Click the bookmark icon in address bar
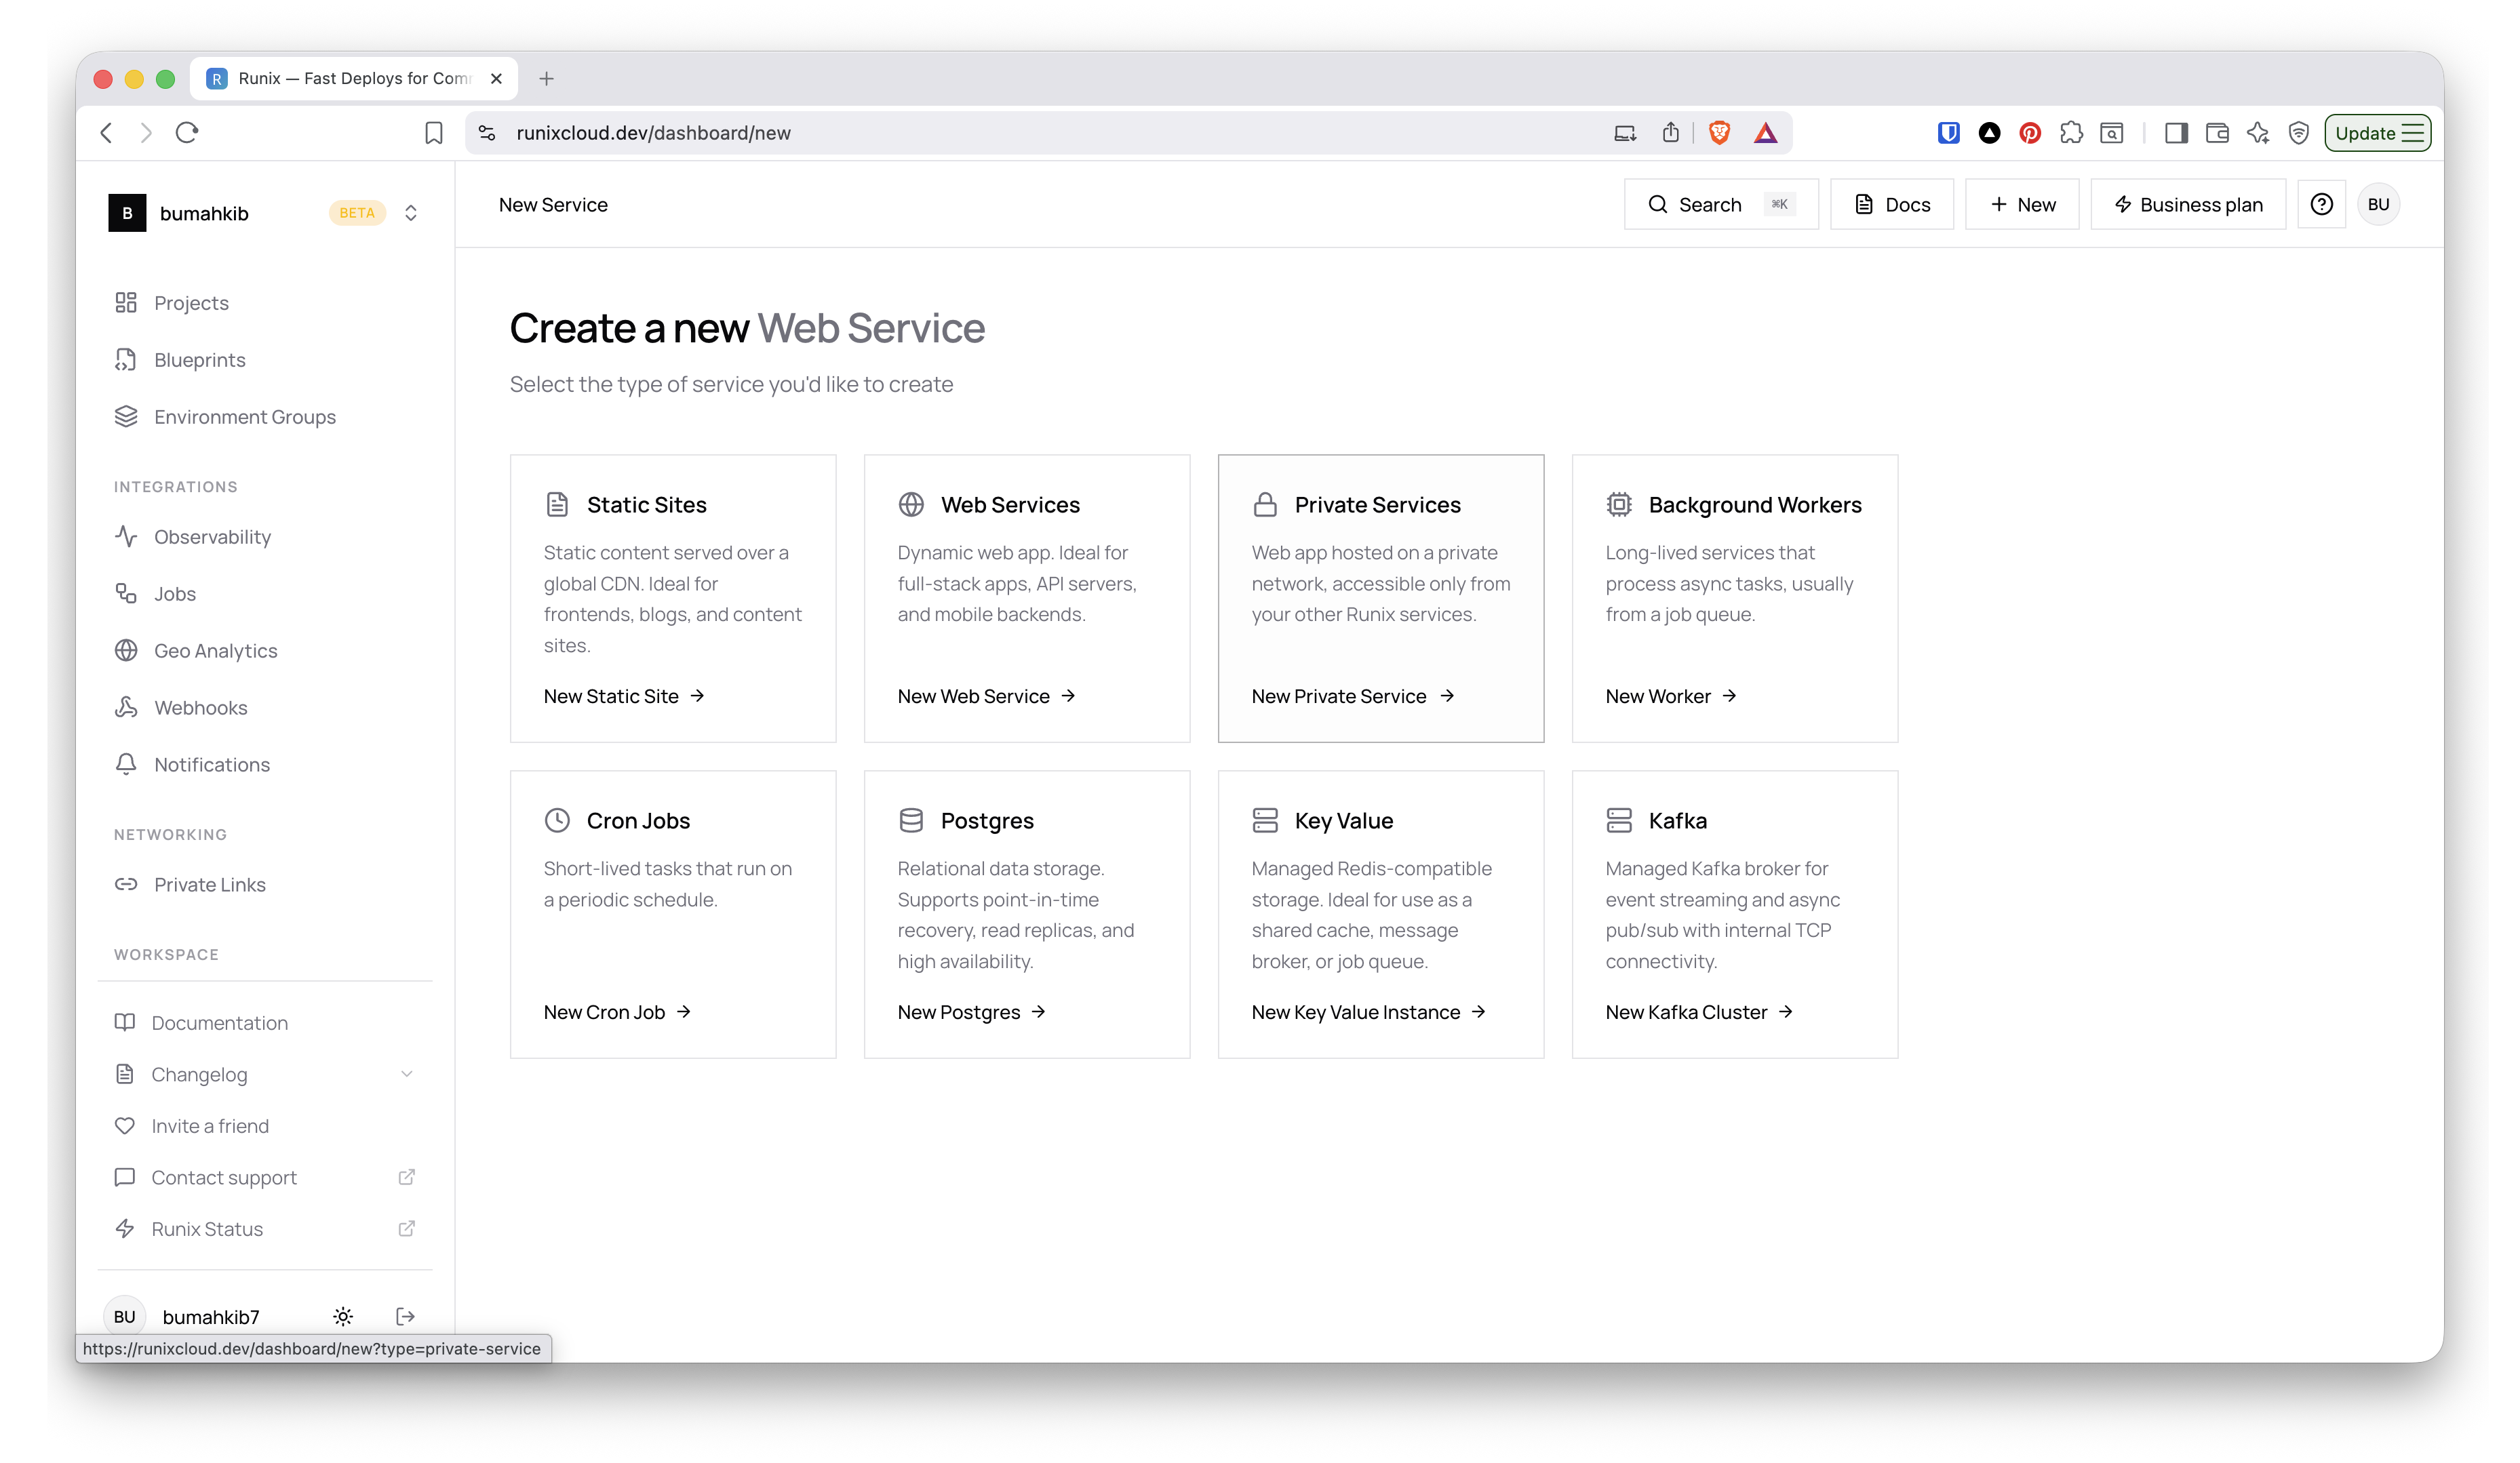The height and width of the screenshot is (1463, 2520). (x=434, y=133)
